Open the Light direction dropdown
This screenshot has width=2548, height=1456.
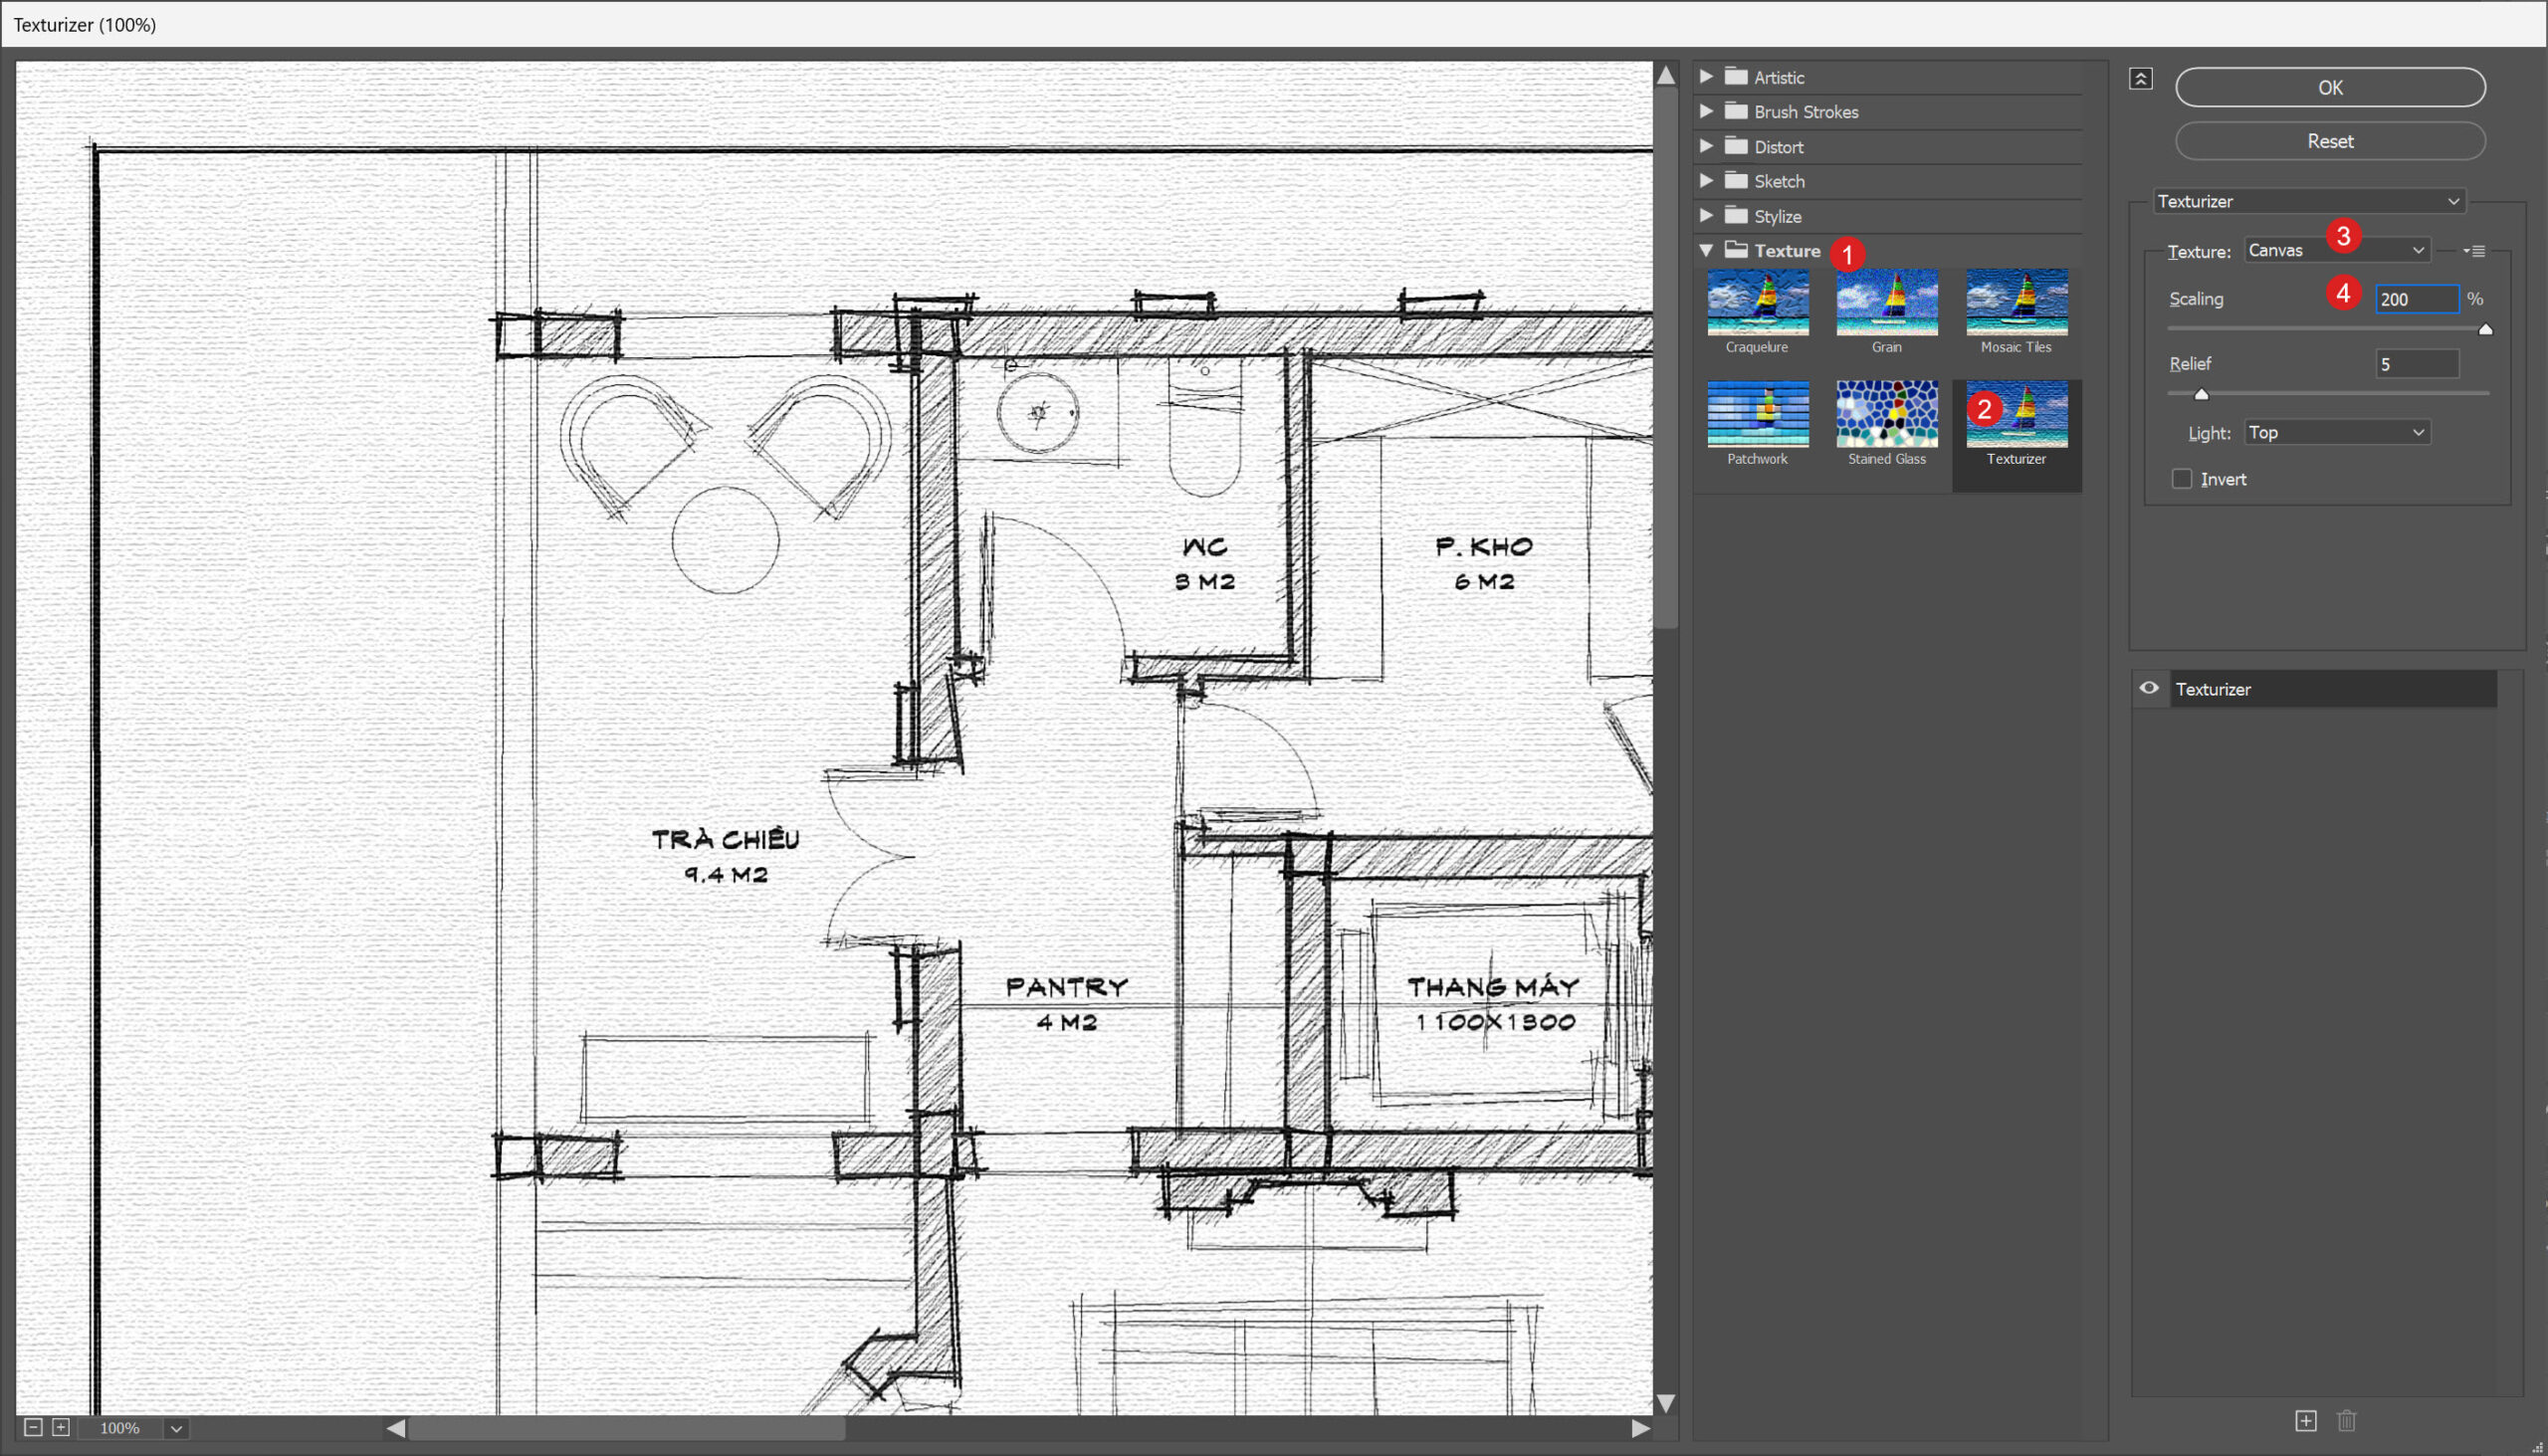2335,432
